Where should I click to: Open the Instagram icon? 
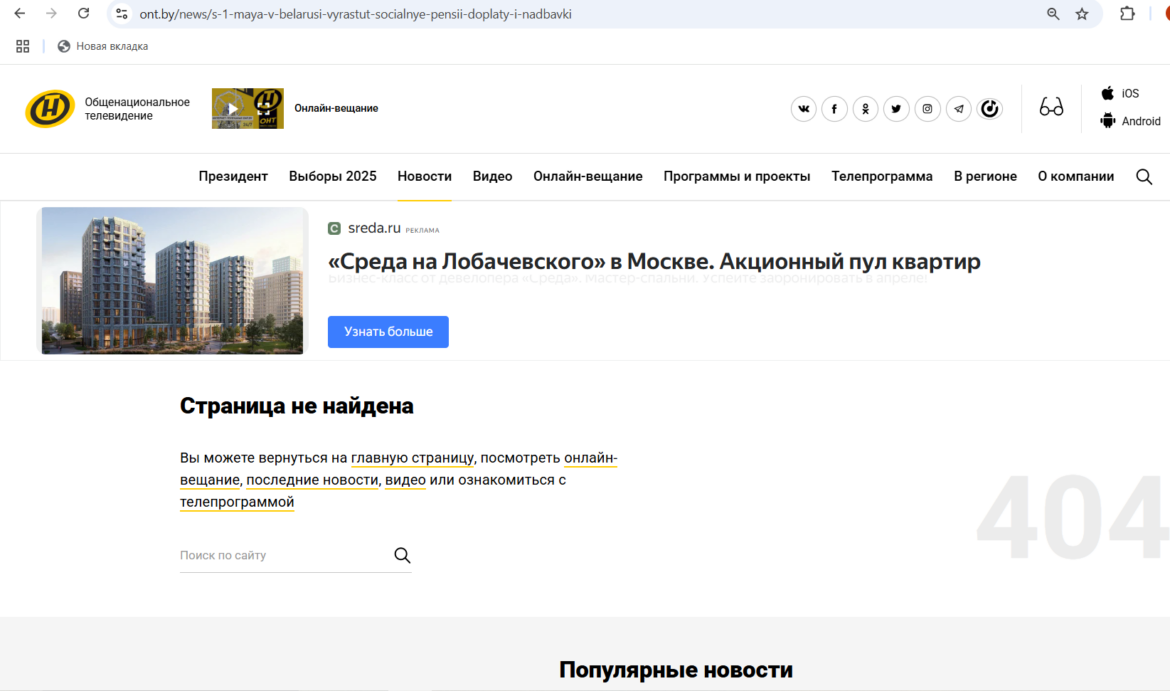927,108
